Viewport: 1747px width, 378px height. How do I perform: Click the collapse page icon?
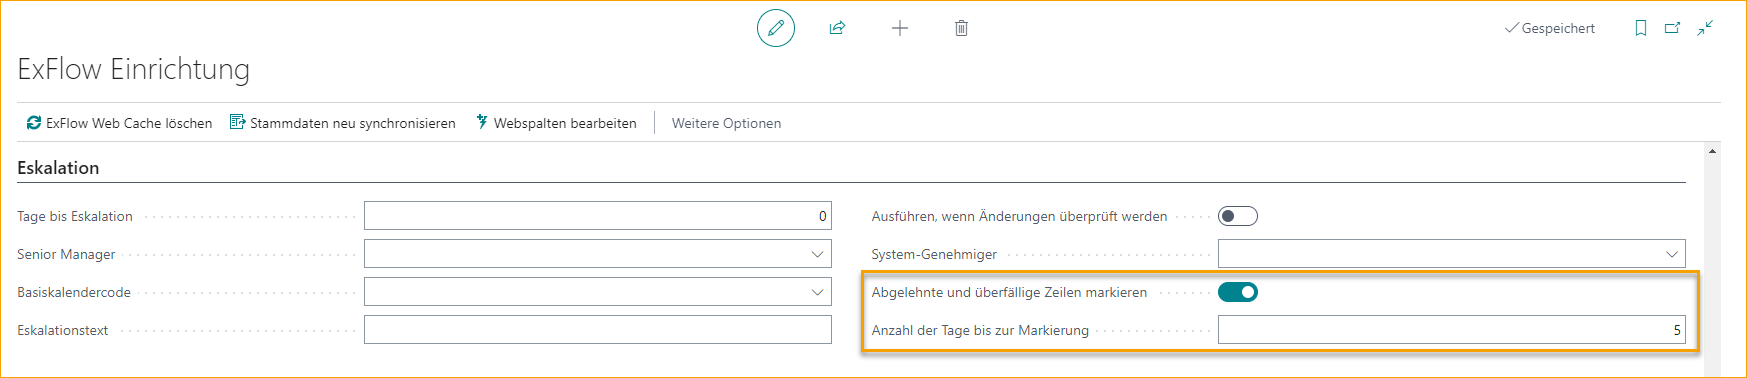pyautogui.click(x=1705, y=28)
